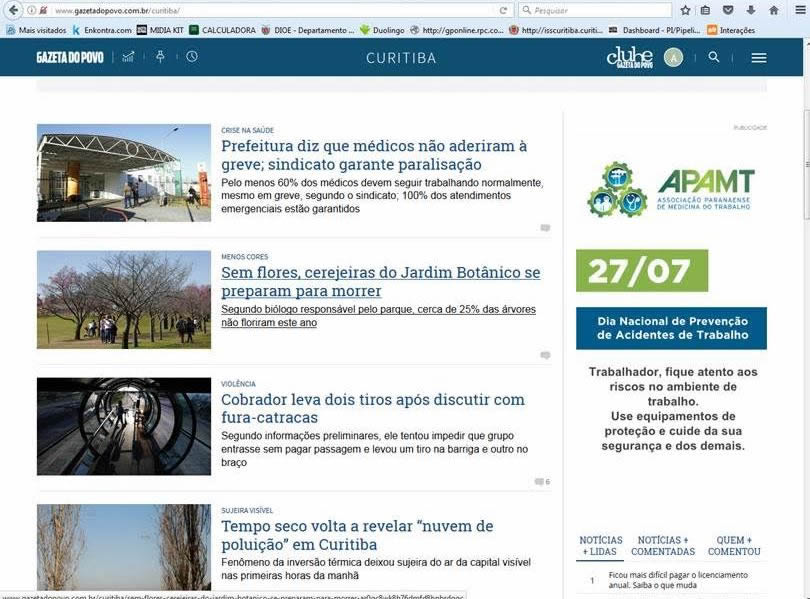Click the medical strike article thumbnail

123,172
